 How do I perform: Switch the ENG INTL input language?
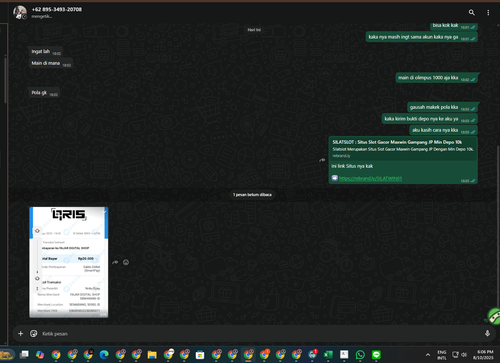tap(442, 355)
